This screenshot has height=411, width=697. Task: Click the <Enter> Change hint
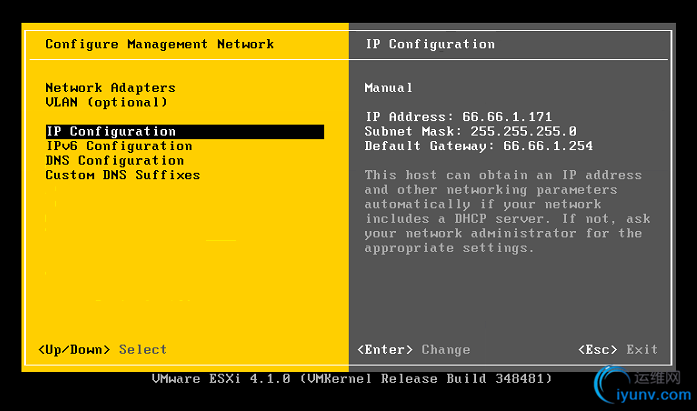point(413,350)
